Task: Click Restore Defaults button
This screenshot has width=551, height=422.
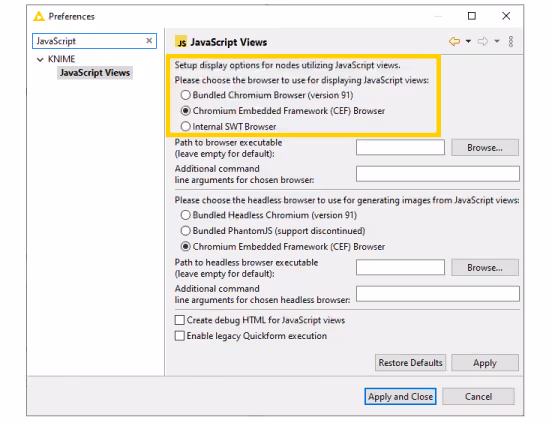Action: pyautogui.click(x=410, y=363)
